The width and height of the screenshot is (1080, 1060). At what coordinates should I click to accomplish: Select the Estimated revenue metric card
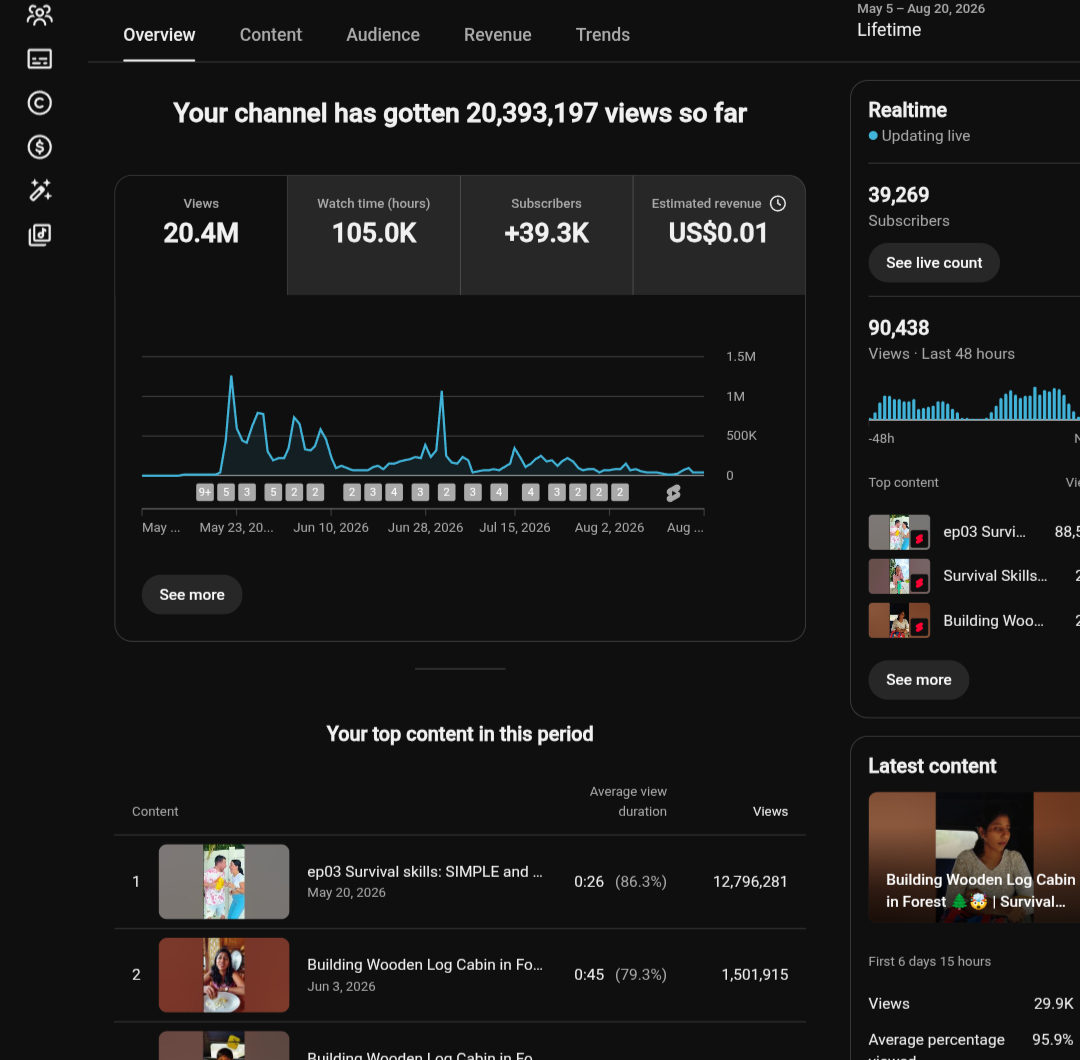click(719, 235)
